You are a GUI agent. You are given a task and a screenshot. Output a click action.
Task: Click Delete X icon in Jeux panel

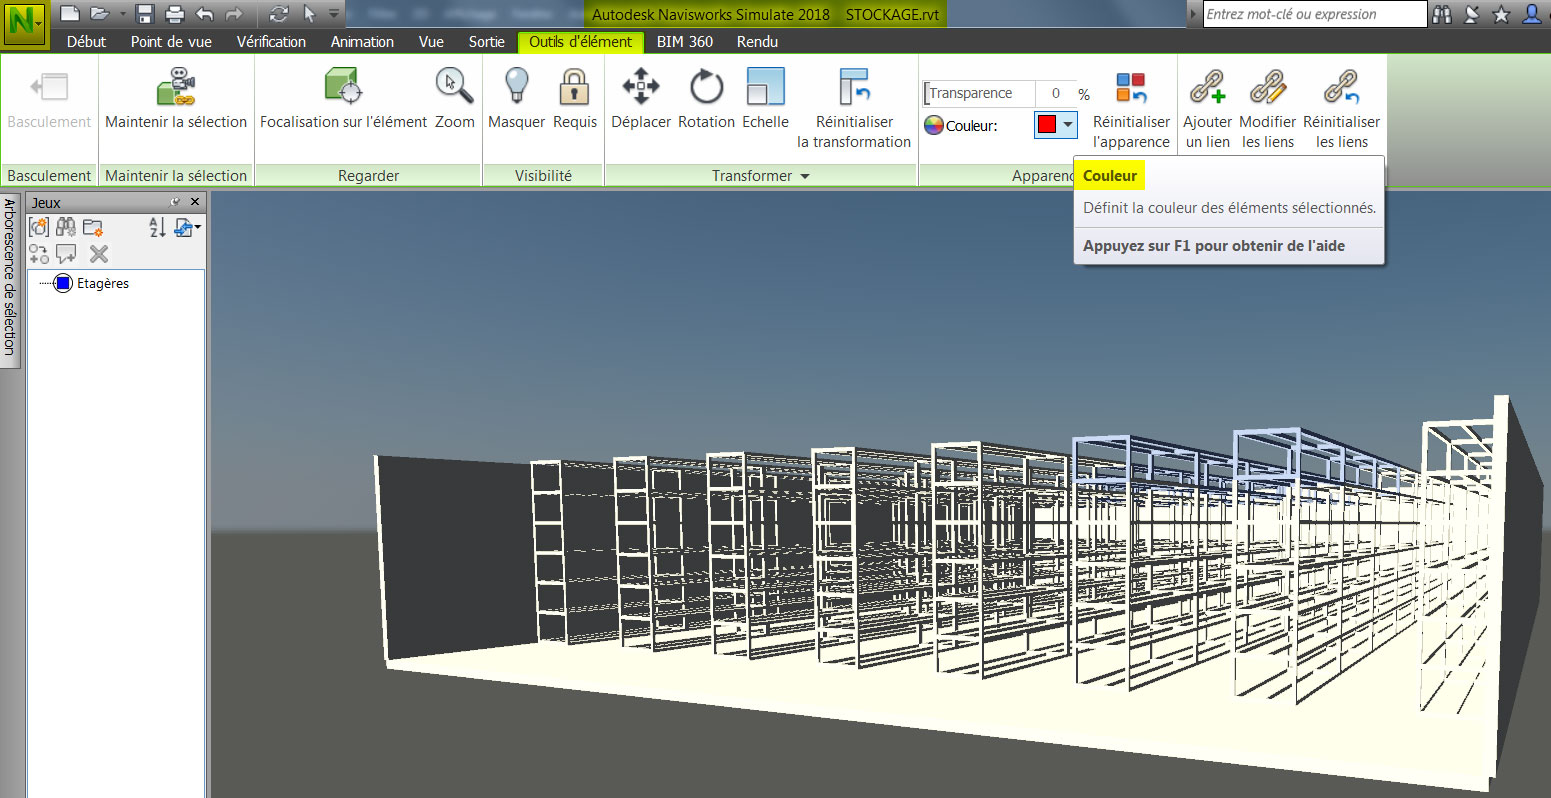[x=99, y=254]
